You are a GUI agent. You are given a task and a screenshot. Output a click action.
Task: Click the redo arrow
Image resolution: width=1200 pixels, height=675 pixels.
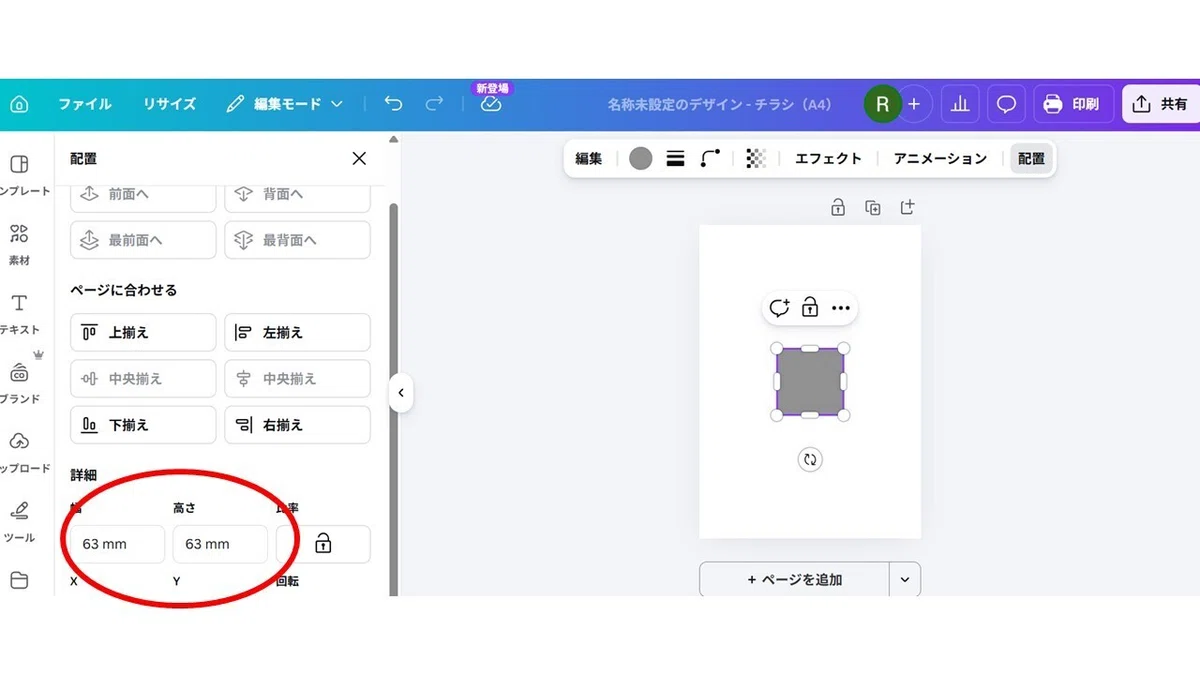(x=434, y=104)
